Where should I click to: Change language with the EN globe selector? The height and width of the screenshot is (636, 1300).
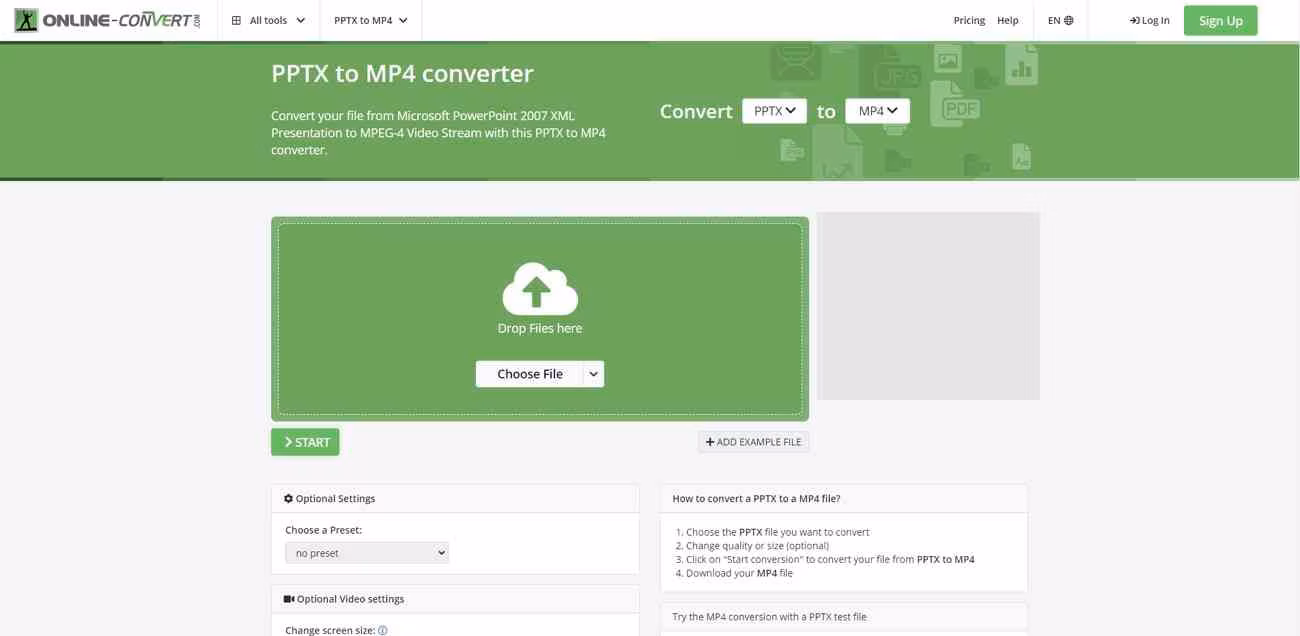click(x=1060, y=20)
